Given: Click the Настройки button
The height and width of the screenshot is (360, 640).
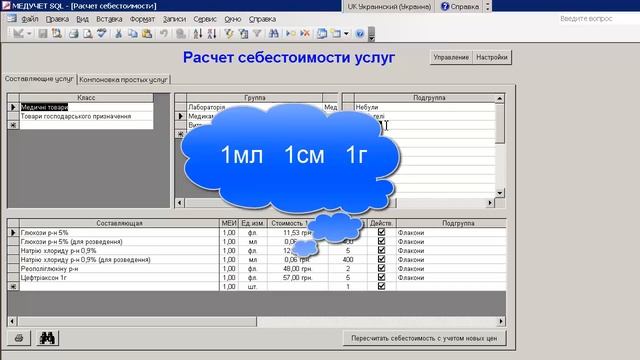Looking at the screenshot, I should [492, 58].
